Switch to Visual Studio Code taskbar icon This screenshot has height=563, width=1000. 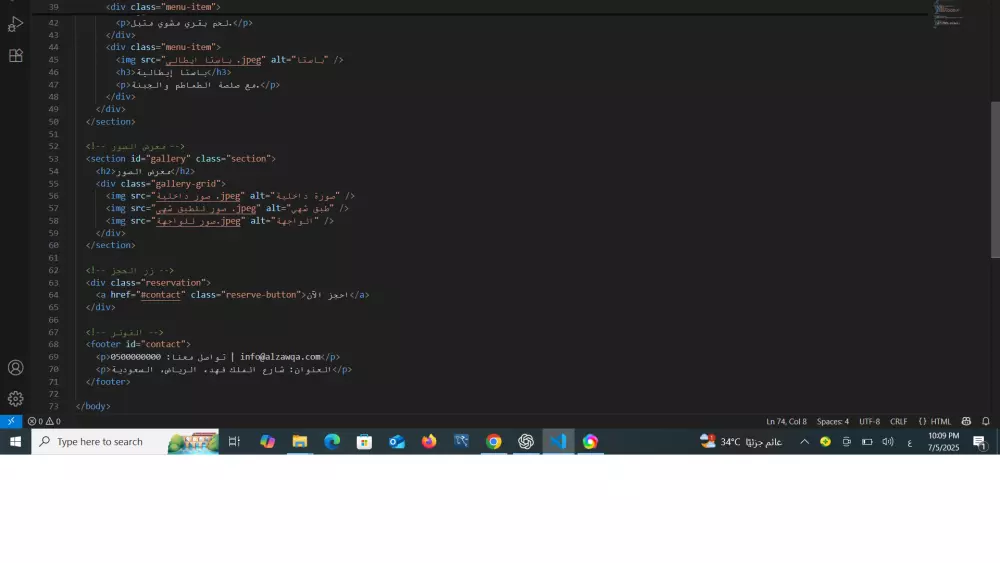click(x=558, y=441)
